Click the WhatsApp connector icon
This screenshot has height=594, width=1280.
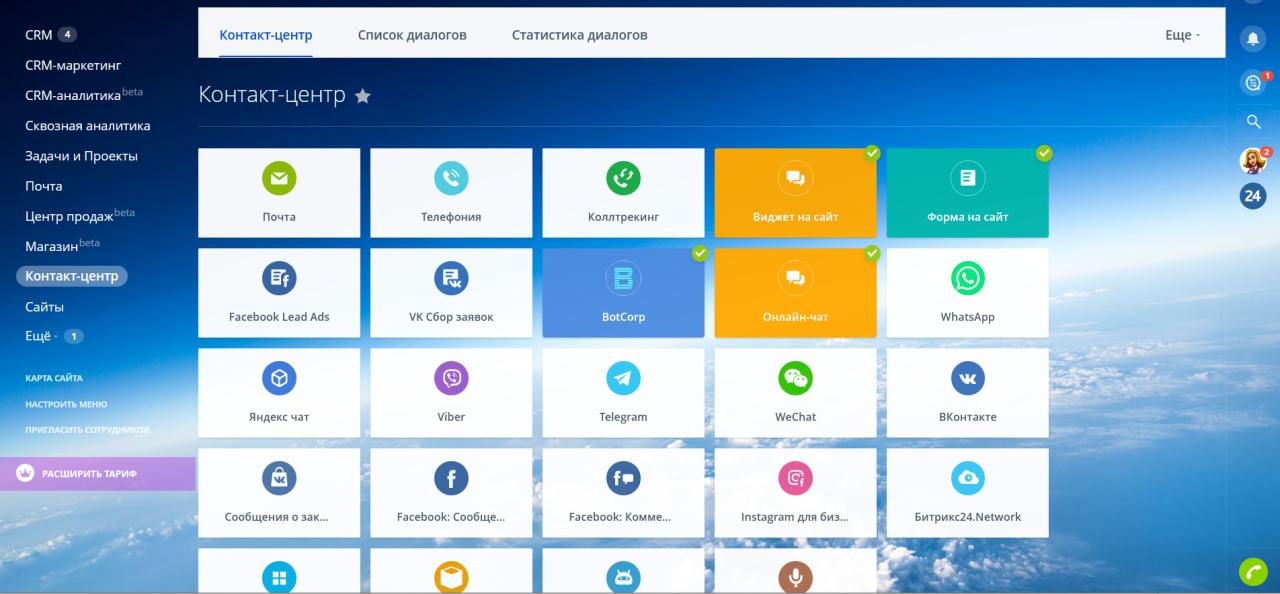(x=967, y=279)
